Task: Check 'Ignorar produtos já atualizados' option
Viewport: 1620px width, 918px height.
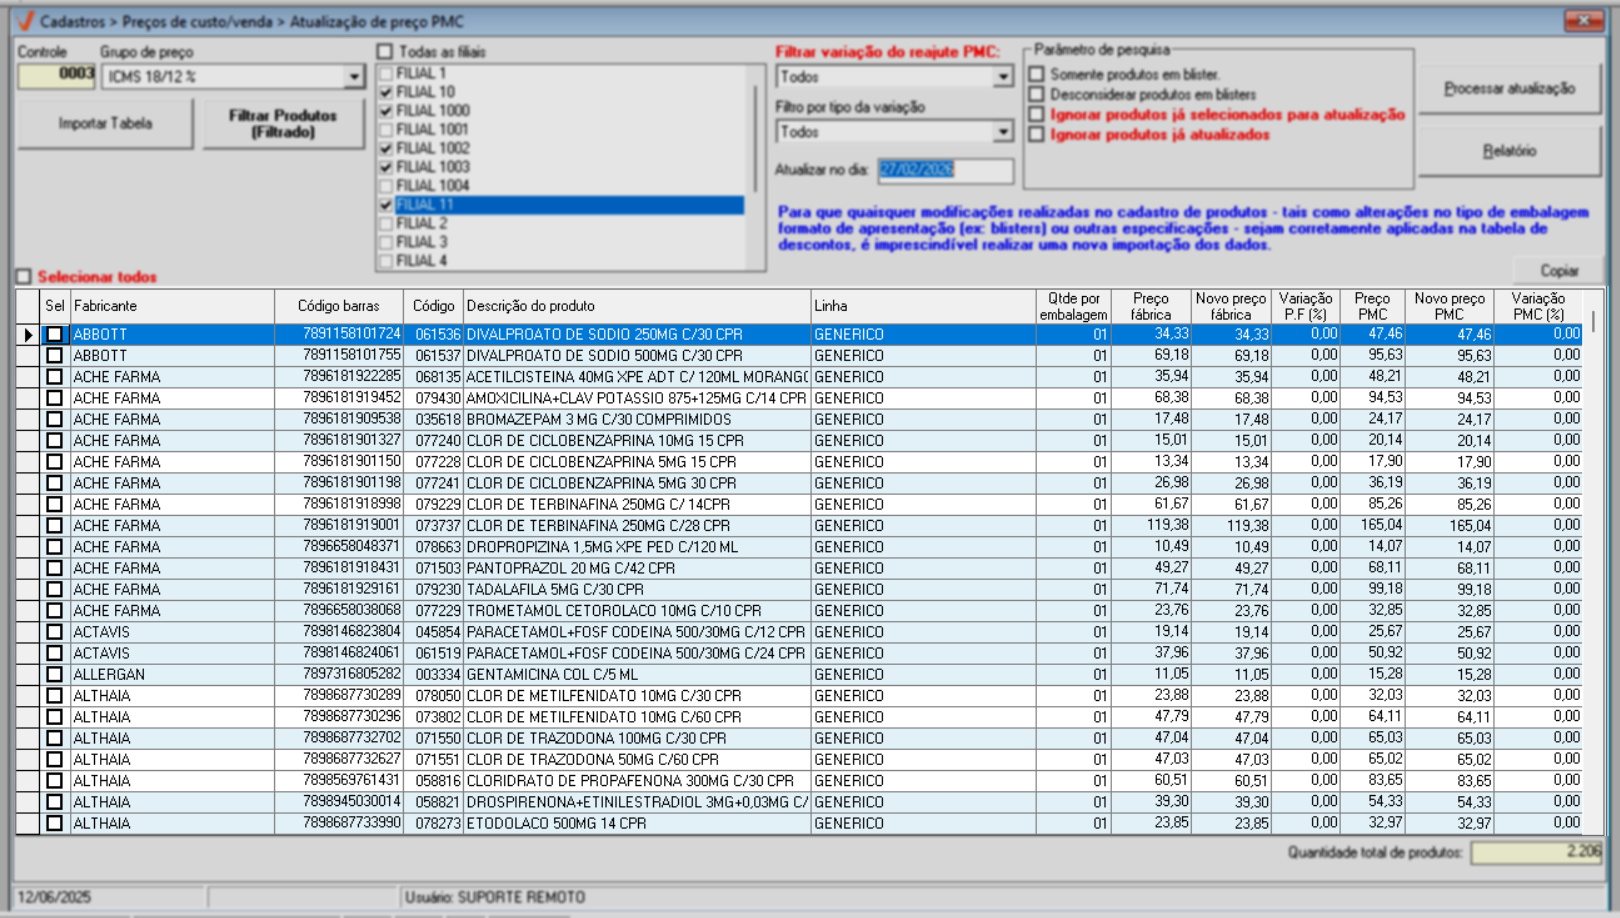Action: pyautogui.click(x=1037, y=135)
